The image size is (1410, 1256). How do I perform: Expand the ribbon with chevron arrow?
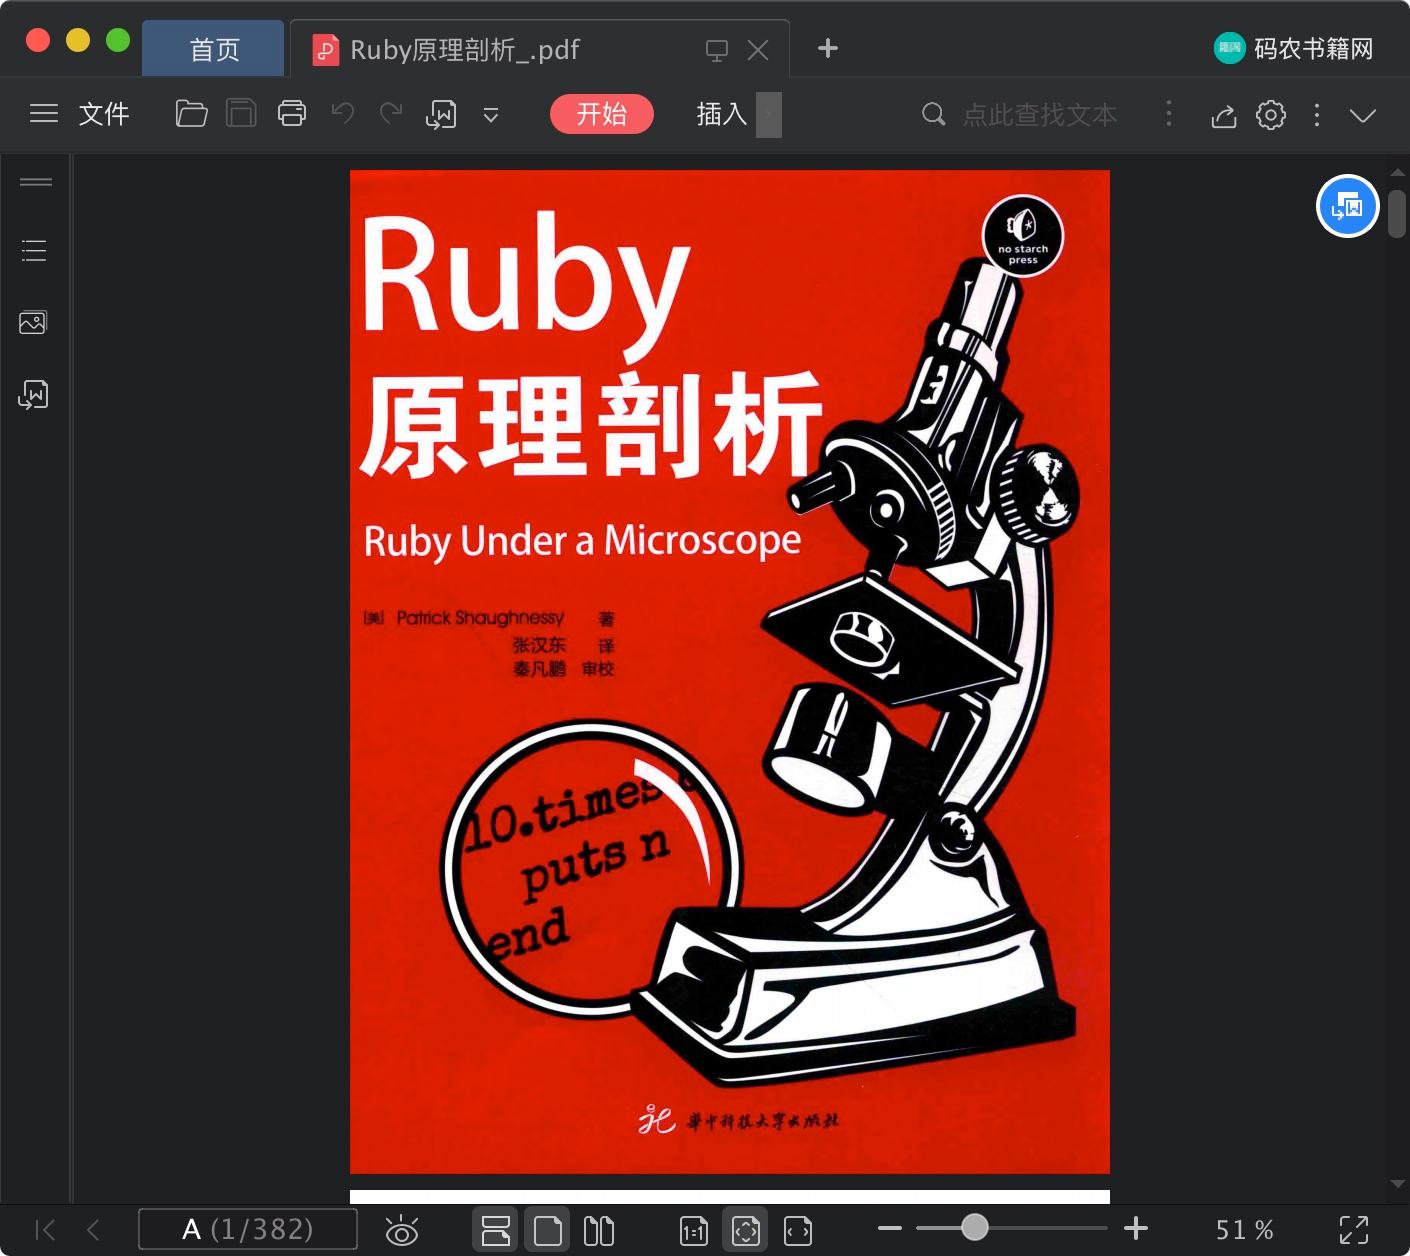1362,115
